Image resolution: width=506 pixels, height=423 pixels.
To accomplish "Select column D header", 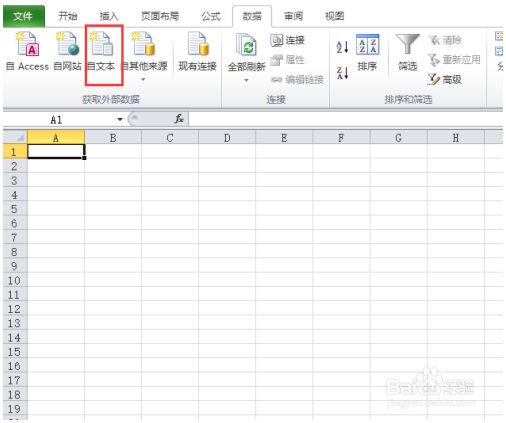I will (227, 138).
